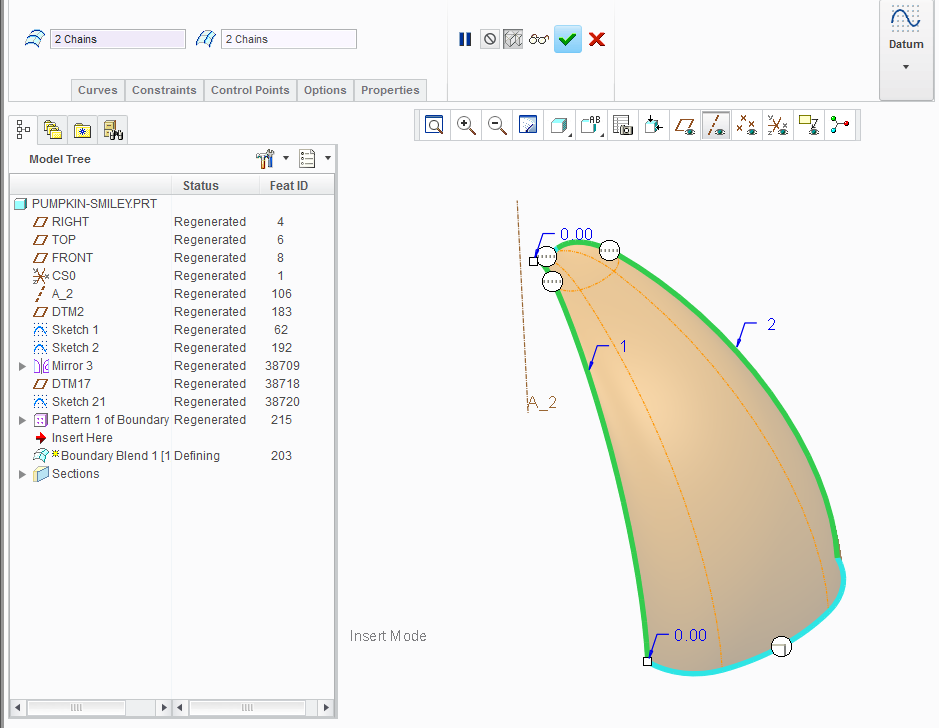Image resolution: width=939 pixels, height=728 pixels.
Task: Click the top 0.00 dimension value
Action: (x=576, y=234)
